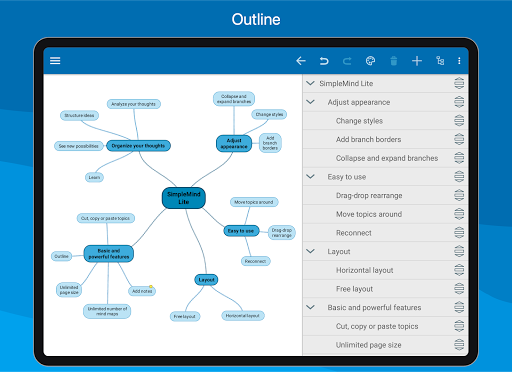The height and width of the screenshot is (372, 512).
Task: Open the three-dot overflow menu
Action: tap(459, 61)
